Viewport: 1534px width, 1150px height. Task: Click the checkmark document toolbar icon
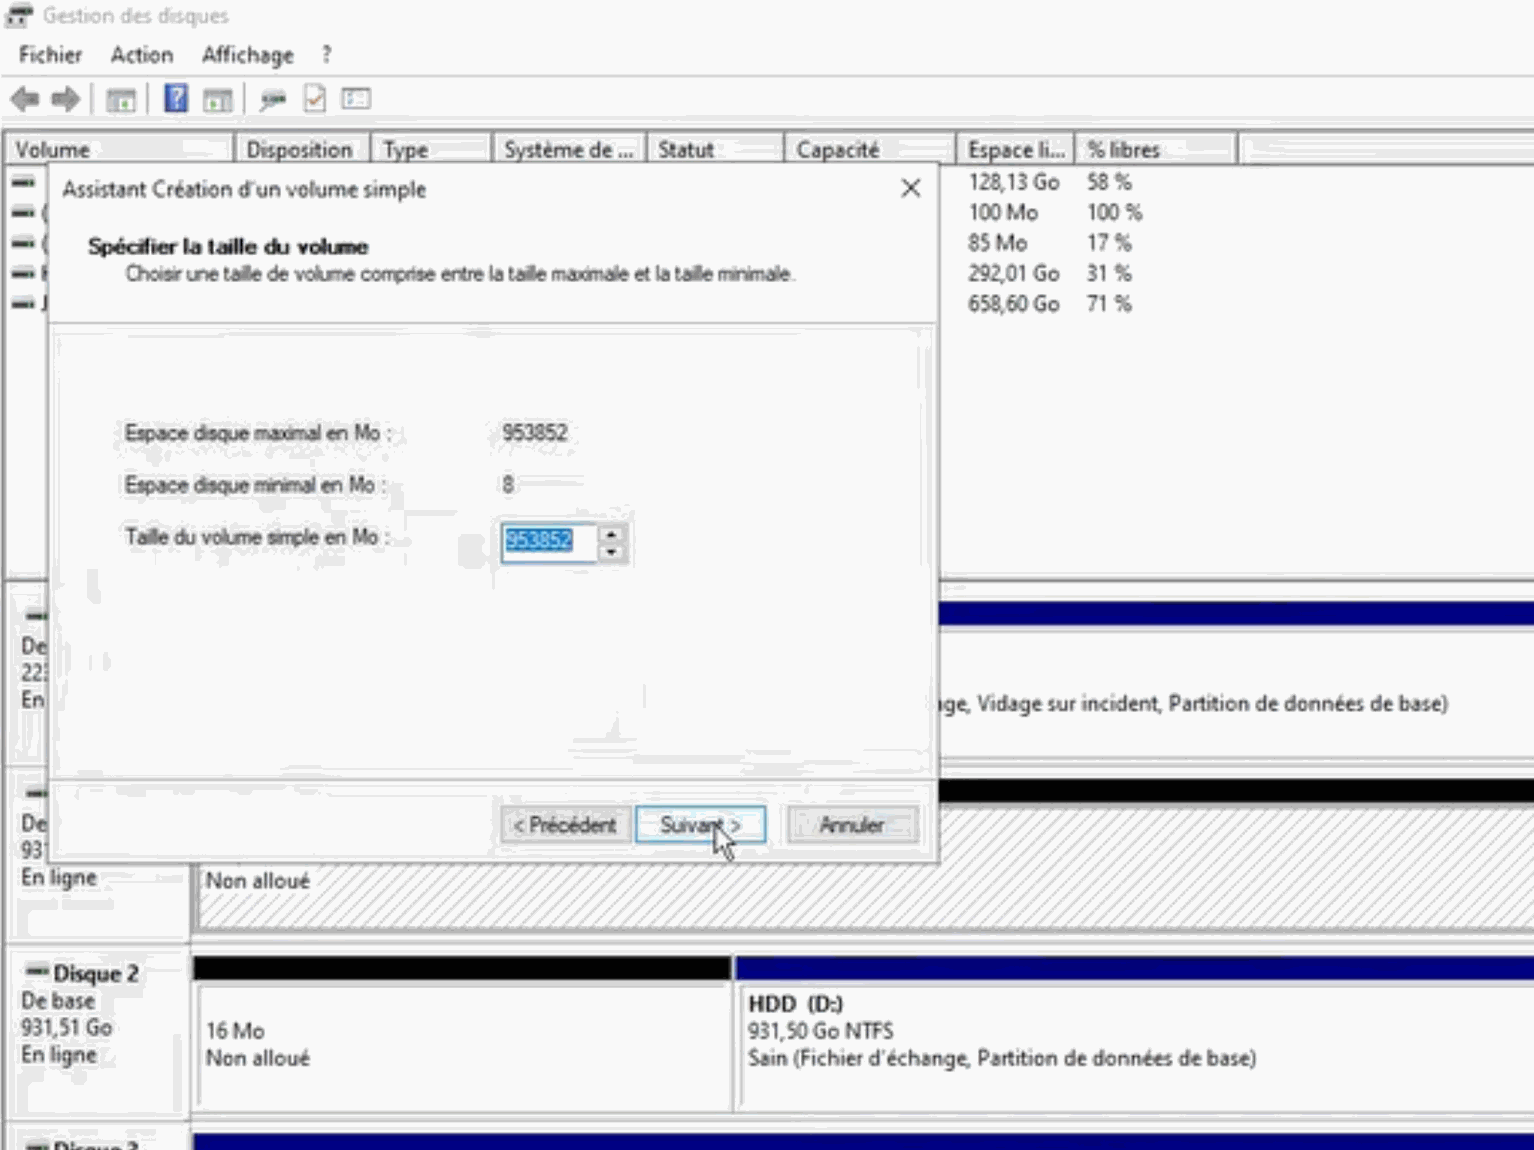pos(315,98)
